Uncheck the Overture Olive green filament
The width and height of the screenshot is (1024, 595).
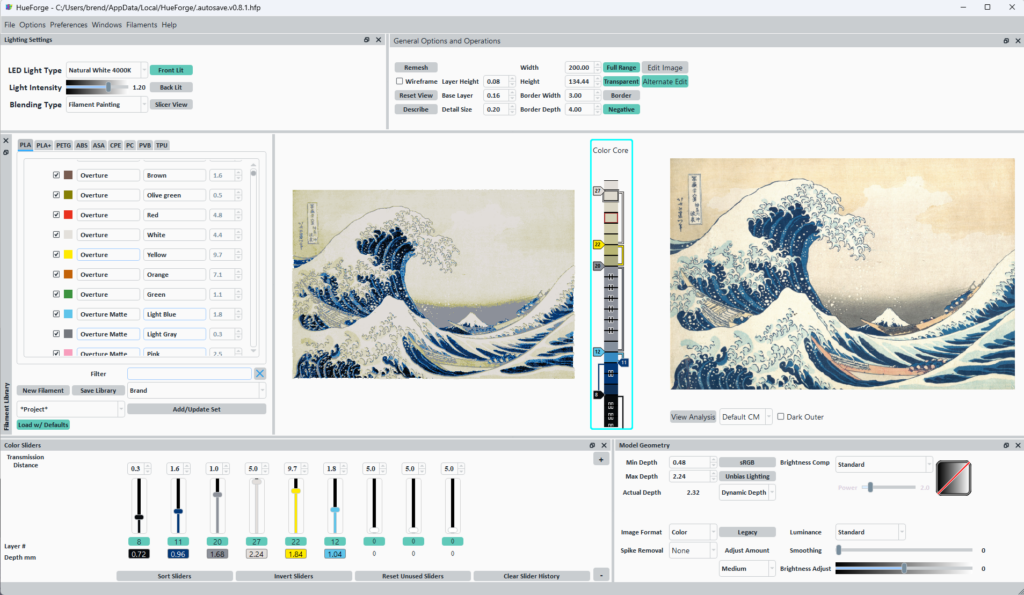56,195
